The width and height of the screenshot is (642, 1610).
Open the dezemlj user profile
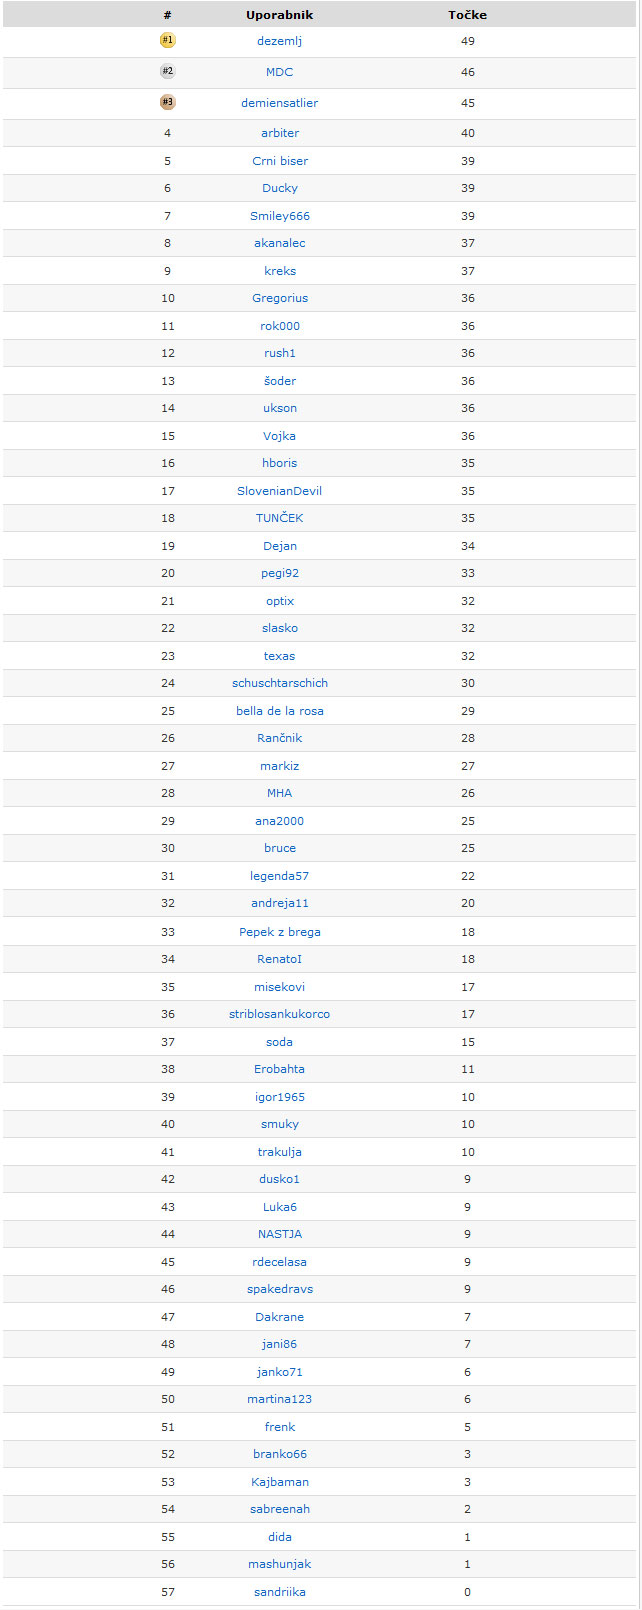280,41
